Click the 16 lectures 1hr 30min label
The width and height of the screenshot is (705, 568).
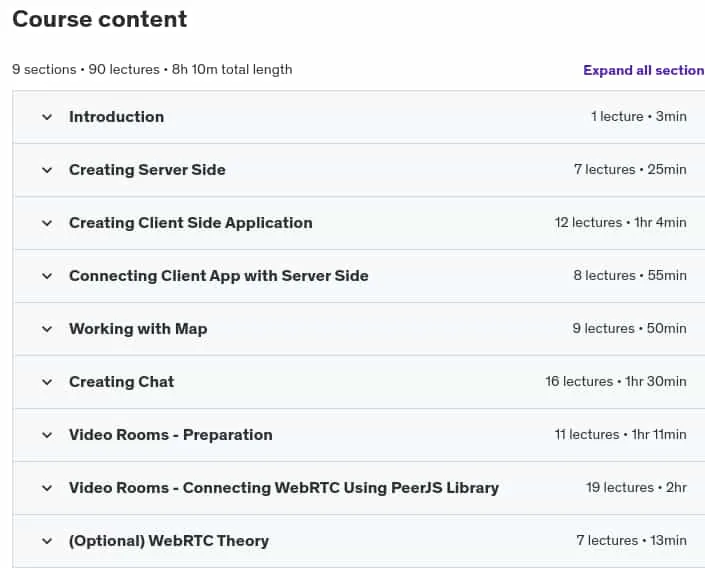coord(616,382)
